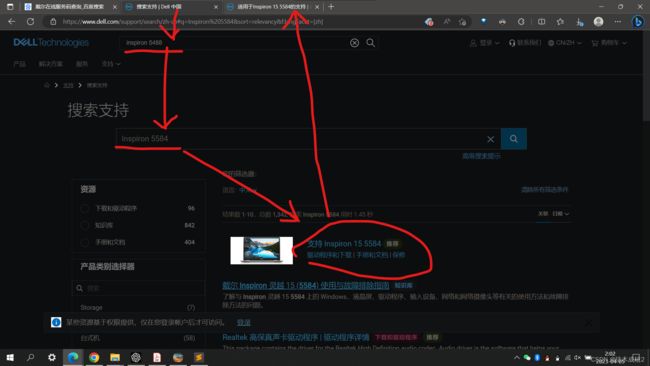Clear the header search with the circled X

(x=354, y=43)
